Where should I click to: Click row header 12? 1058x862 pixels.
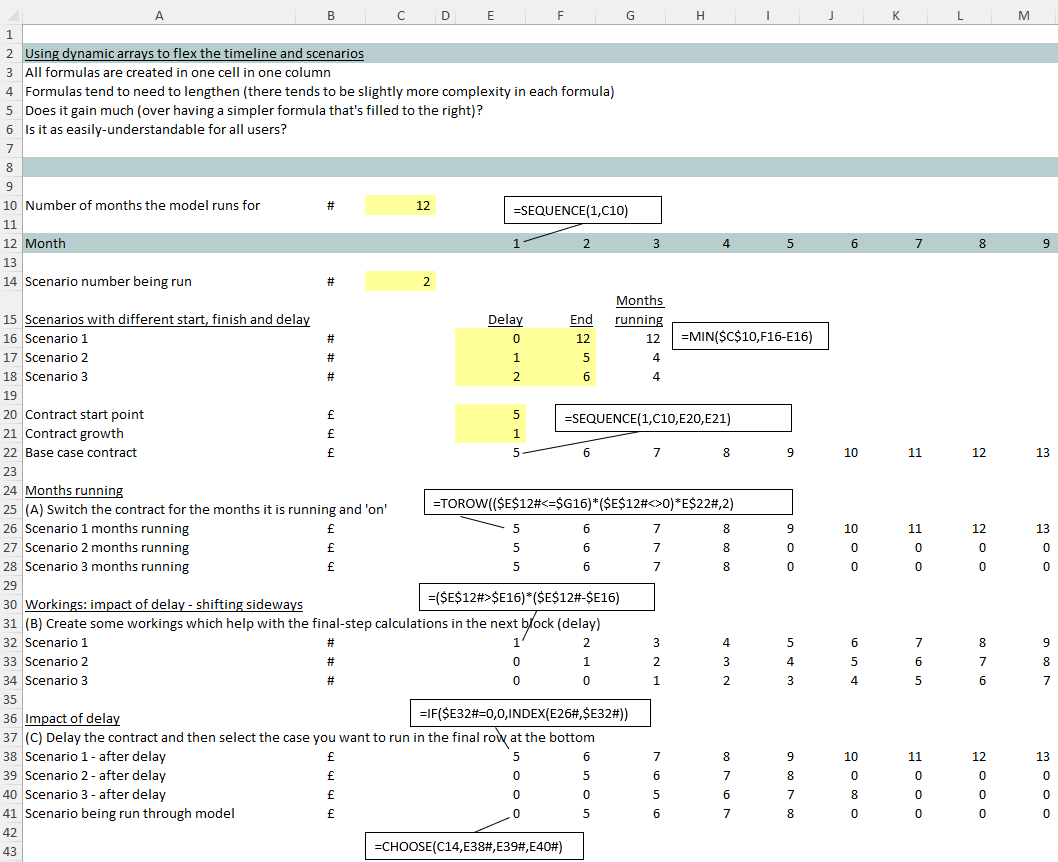[x=10, y=243]
